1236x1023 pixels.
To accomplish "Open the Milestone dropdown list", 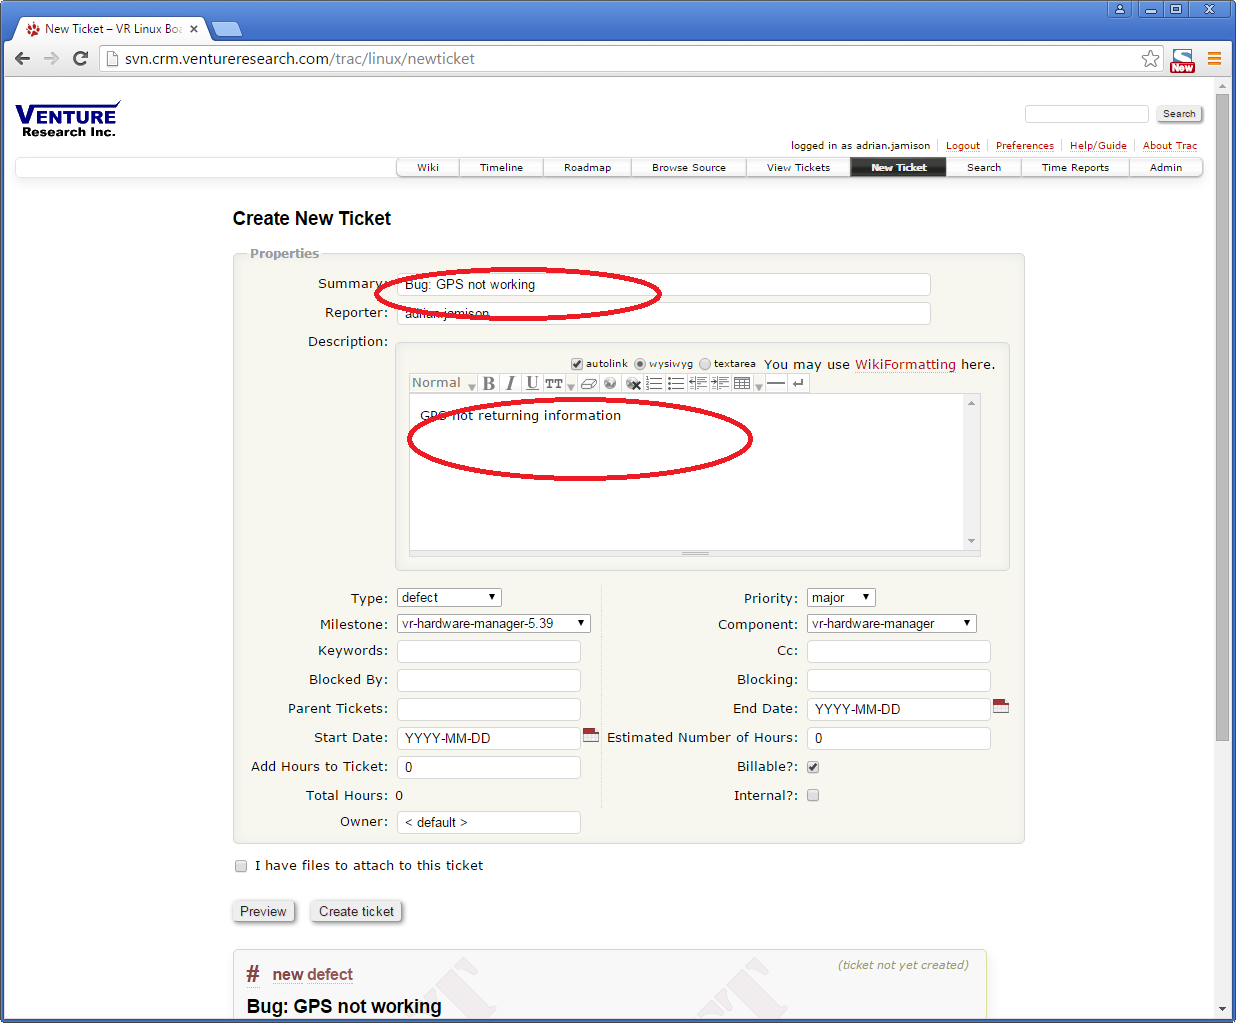I will tap(493, 624).
